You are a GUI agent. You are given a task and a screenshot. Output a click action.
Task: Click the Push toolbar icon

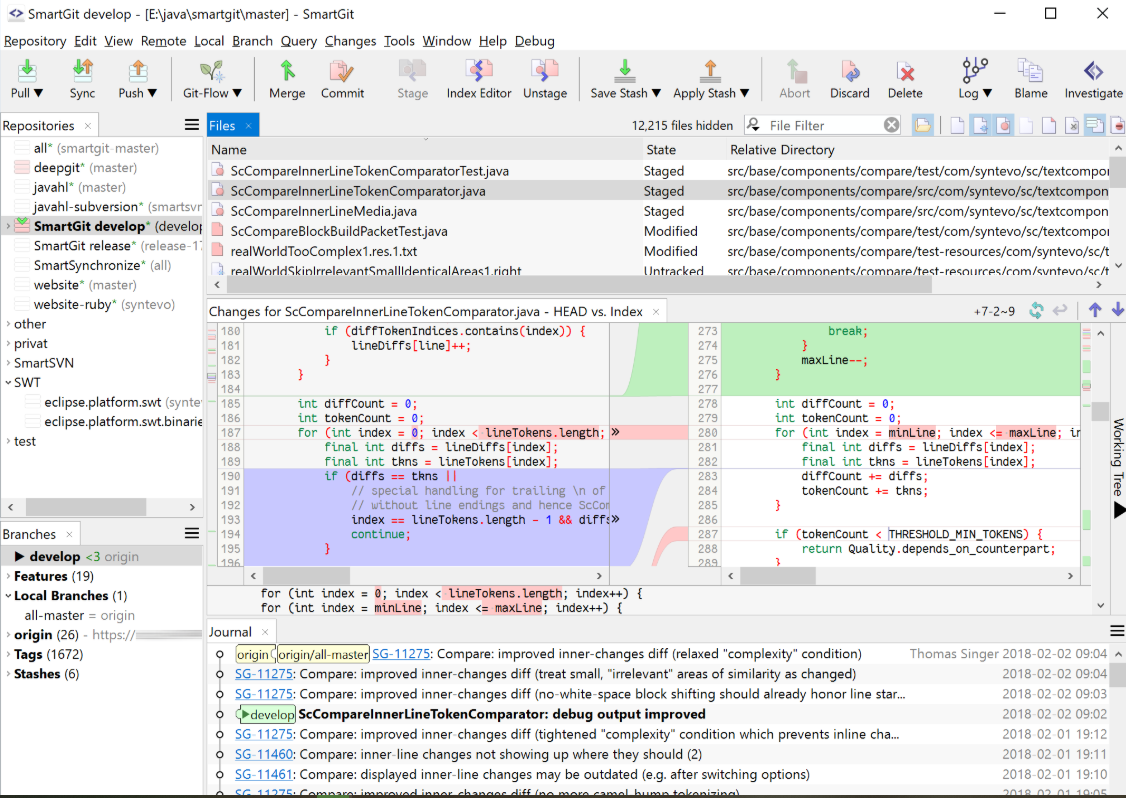pyautogui.click(x=137, y=70)
